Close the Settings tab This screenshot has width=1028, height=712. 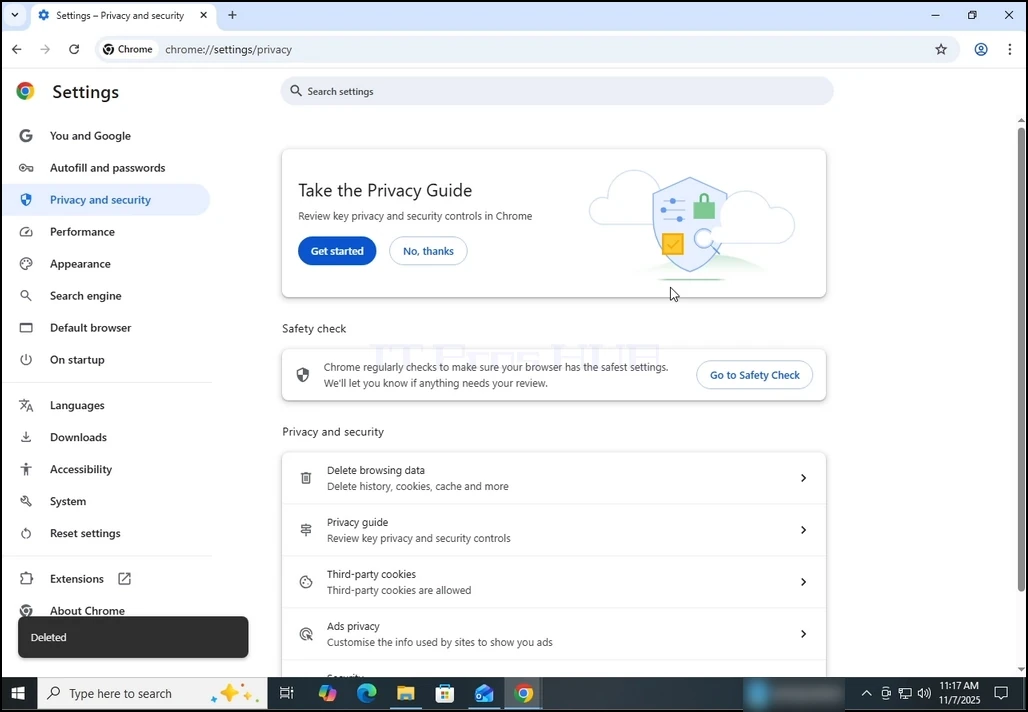203,15
